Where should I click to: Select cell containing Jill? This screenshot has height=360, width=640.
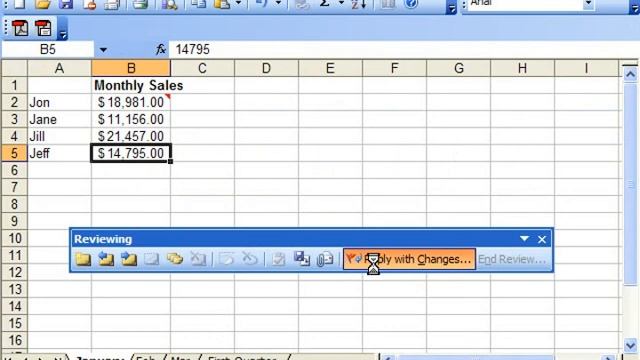(59, 136)
